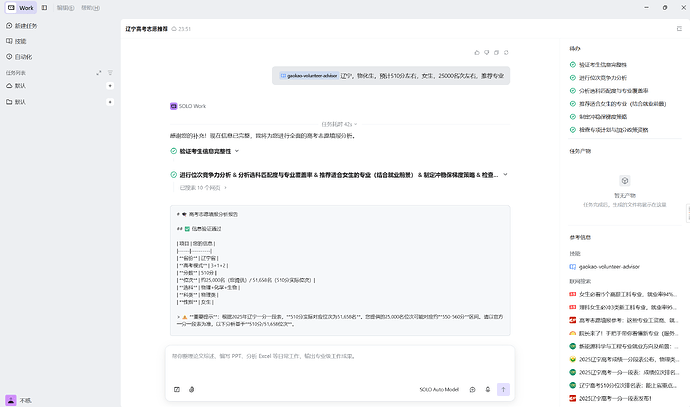Screen dimensions: 690x407
Task: Click the 辽宁高考志愿推荐 task title
Action: [x=147, y=29]
